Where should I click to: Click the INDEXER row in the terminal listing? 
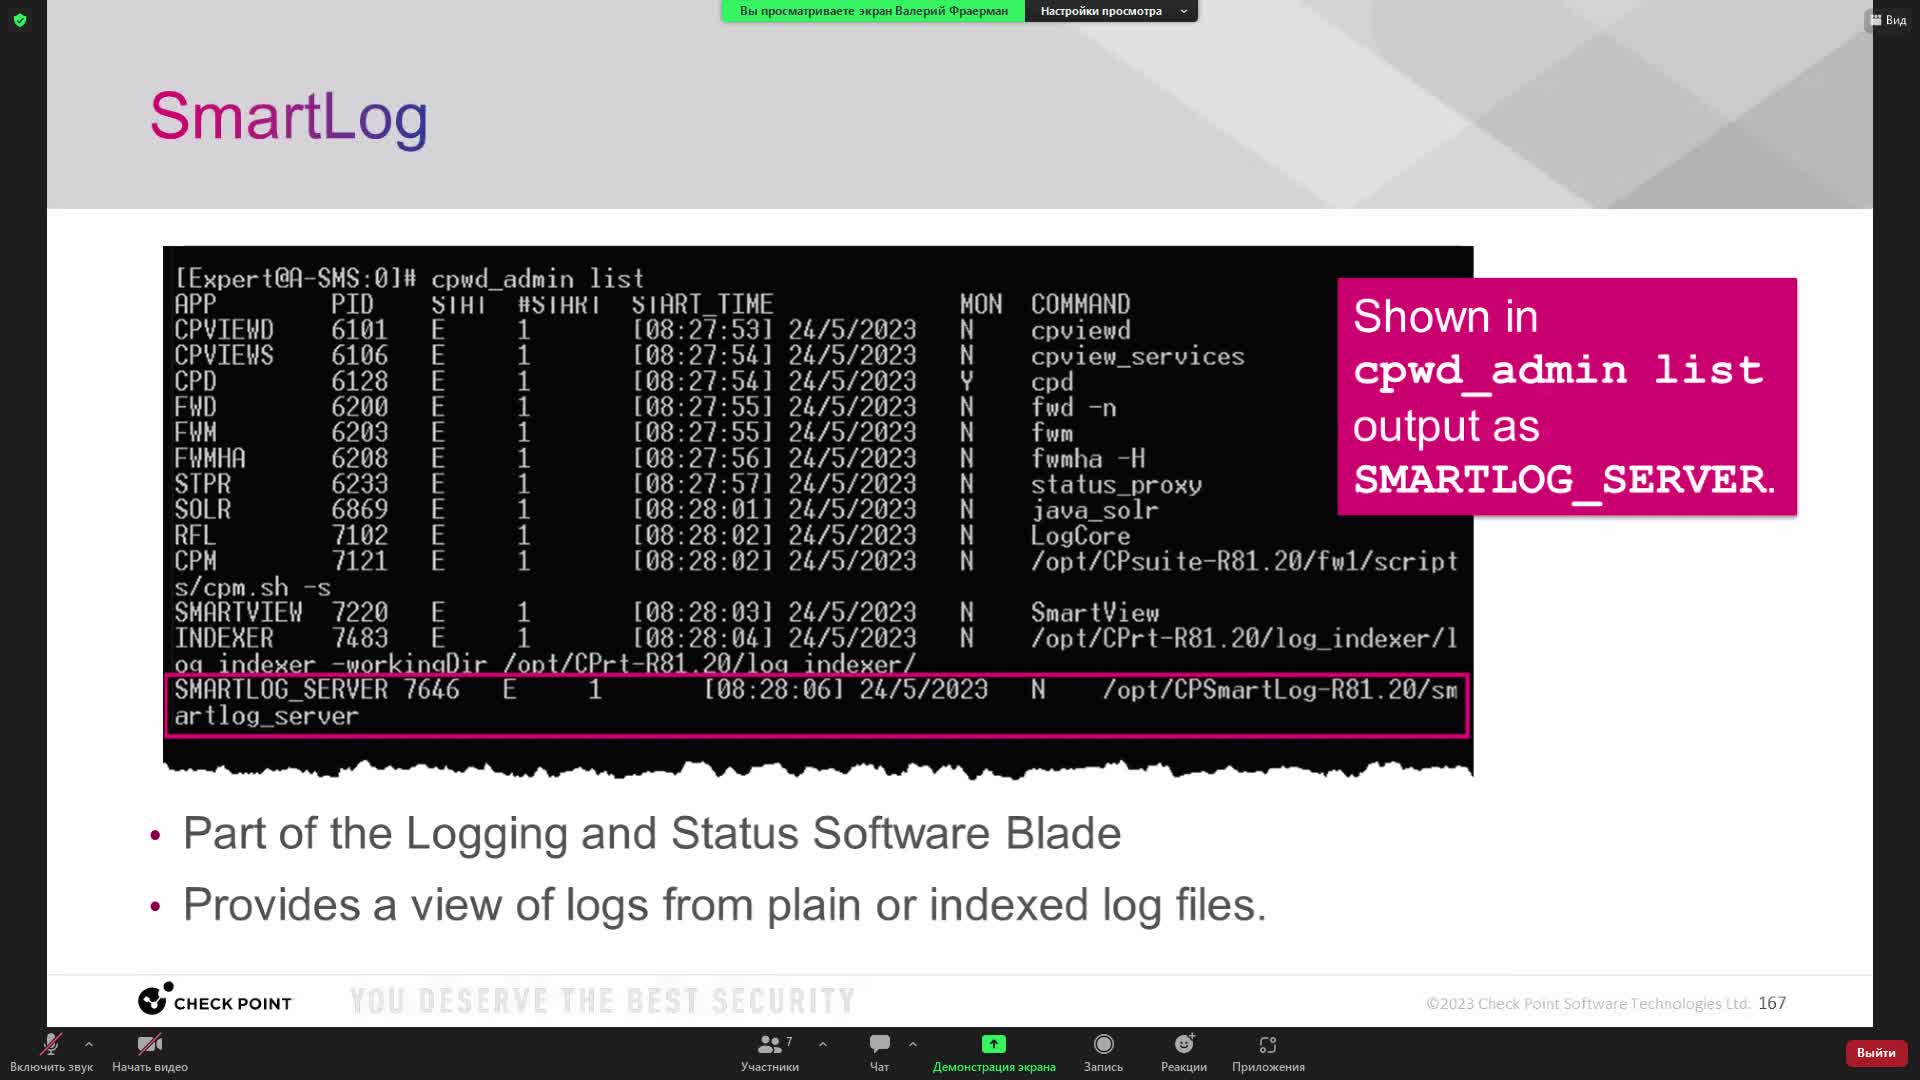point(816,651)
